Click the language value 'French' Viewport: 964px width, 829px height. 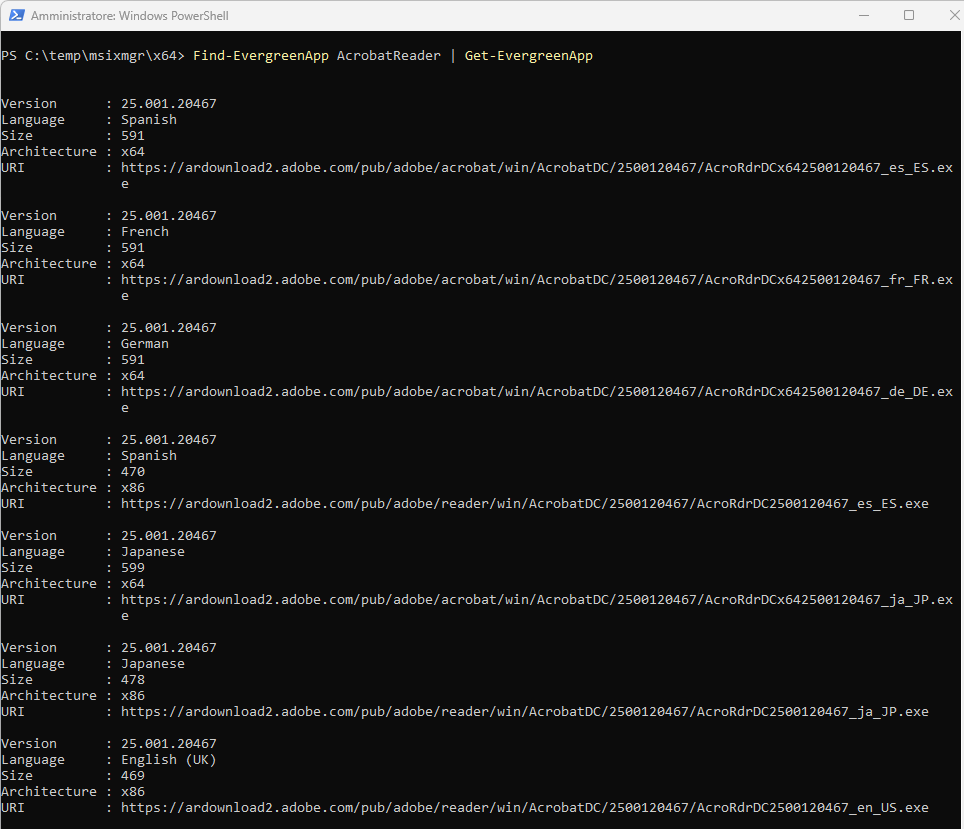point(144,231)
